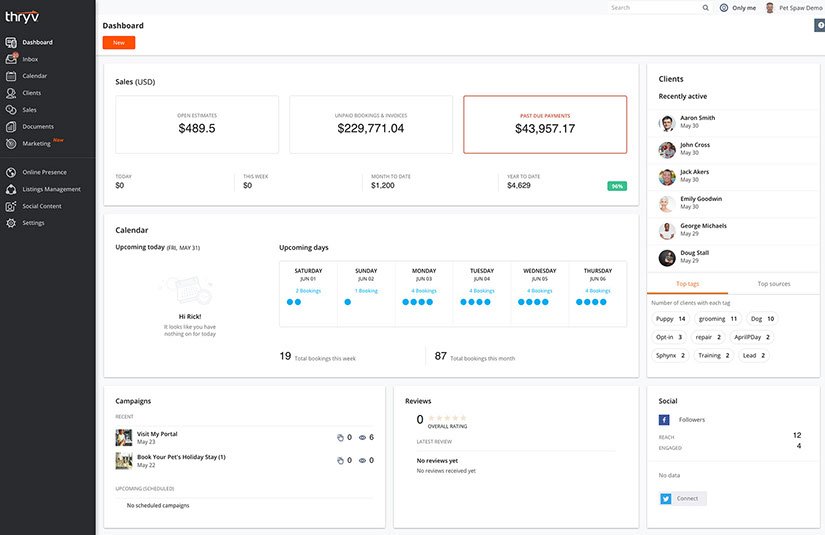
Task: Open Clients via its sidebar icon
Action: [x=11, y=93]
